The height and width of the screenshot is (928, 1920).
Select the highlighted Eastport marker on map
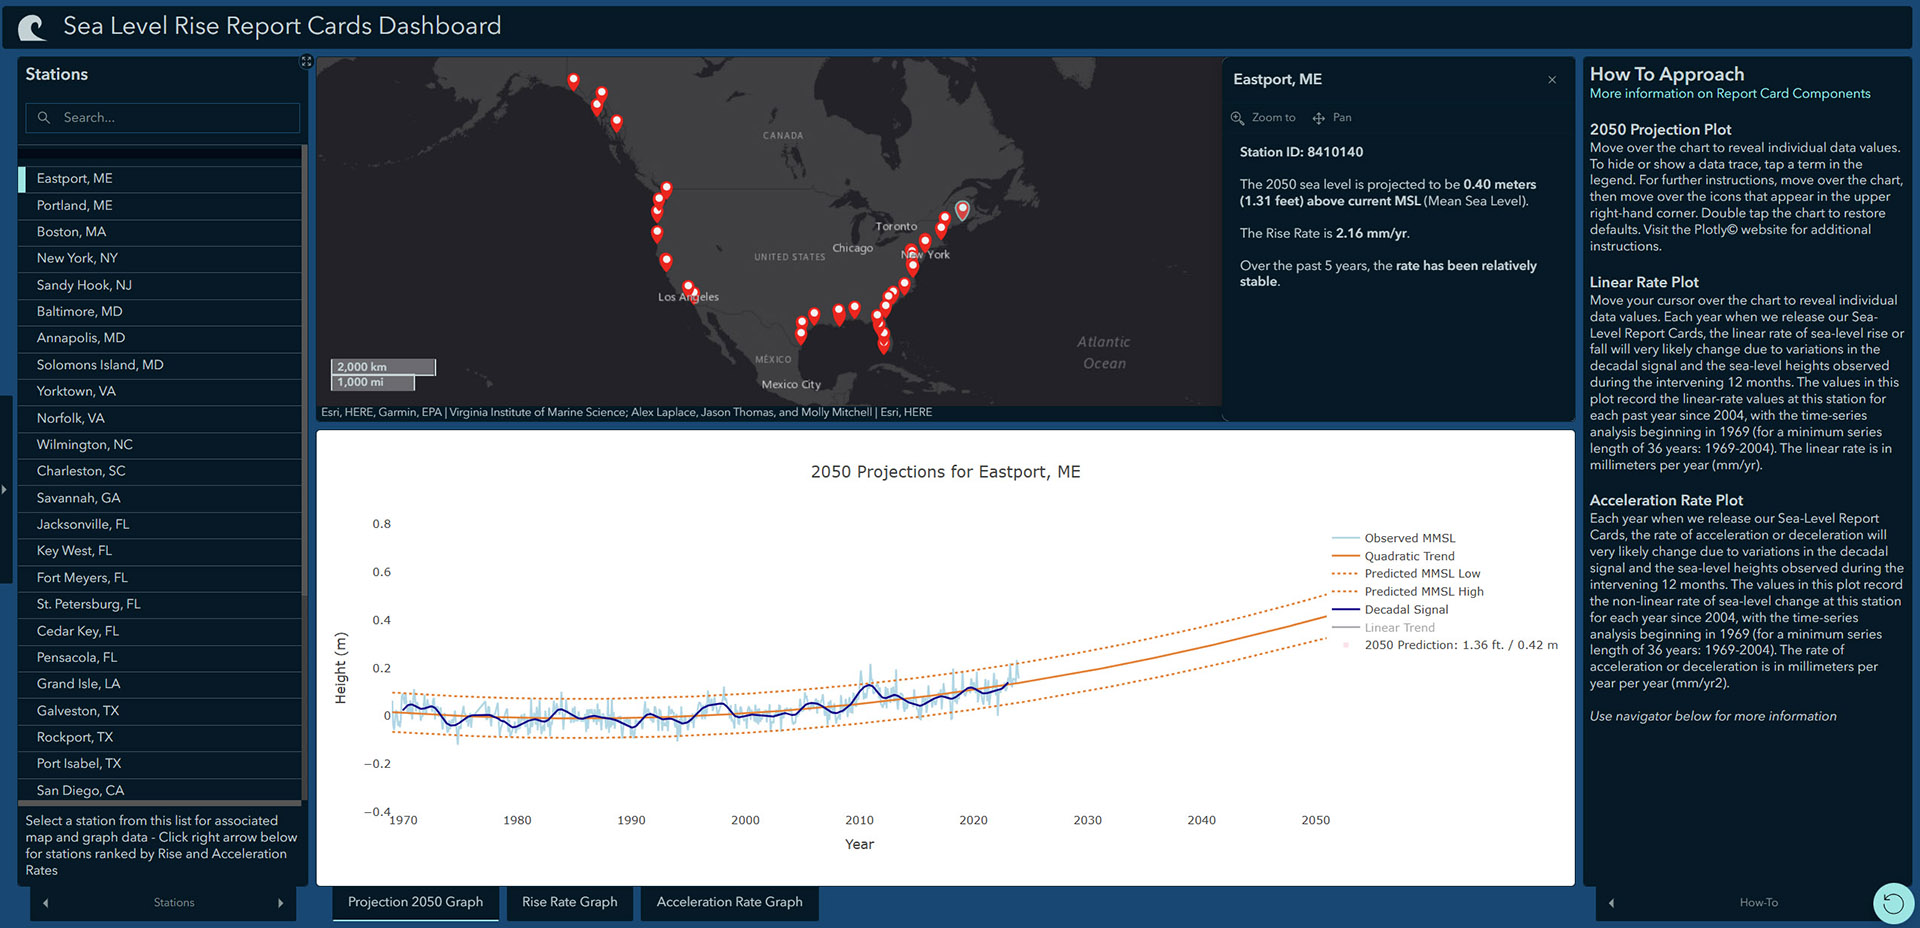pos(962,210)
